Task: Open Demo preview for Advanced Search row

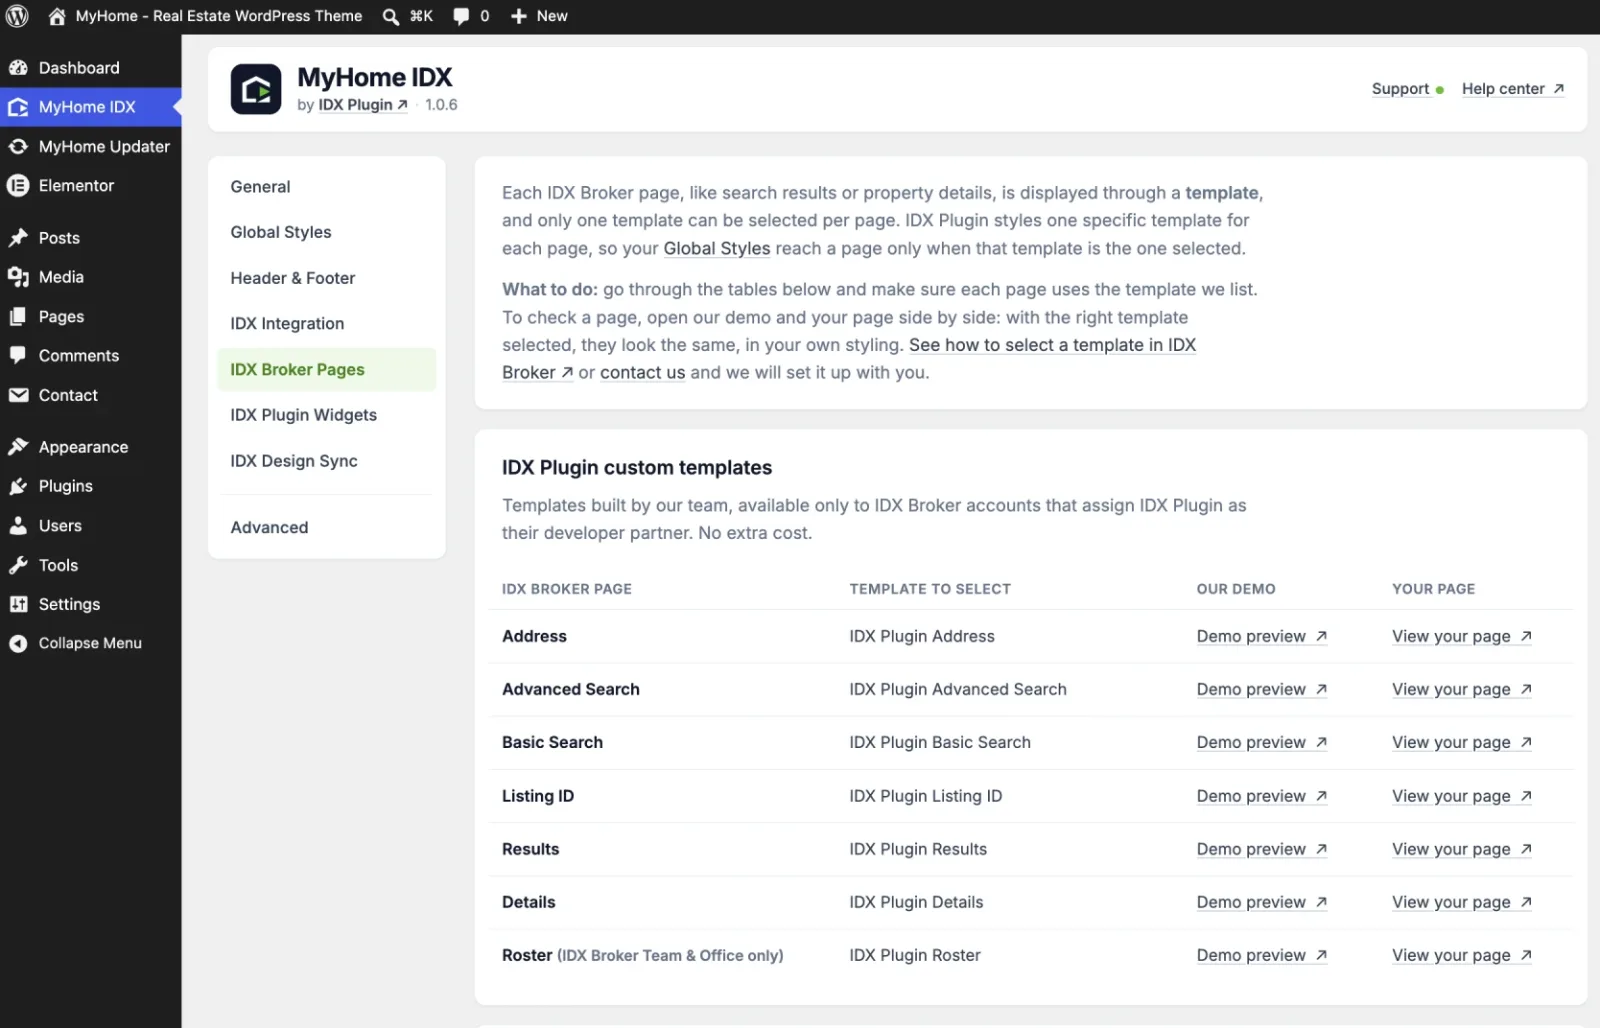Action: click(x=1261, y=689)
